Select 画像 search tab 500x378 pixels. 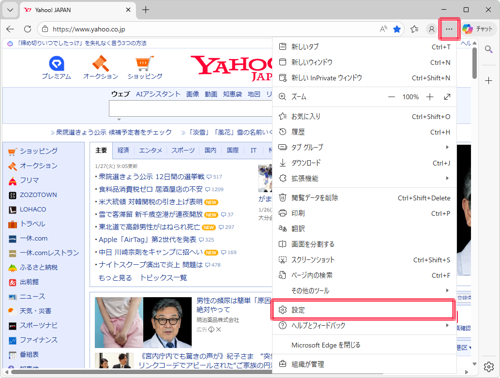point(192,94)
